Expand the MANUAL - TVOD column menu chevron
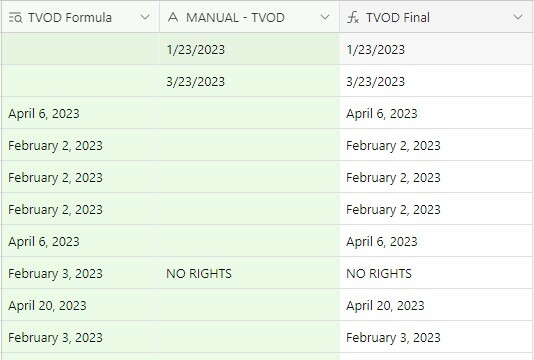This screenshot has height=360, width=534. [325, 17]
